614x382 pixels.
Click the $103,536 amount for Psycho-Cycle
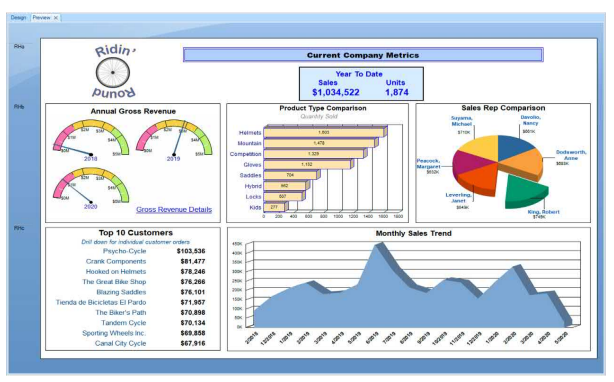(191, 251)
